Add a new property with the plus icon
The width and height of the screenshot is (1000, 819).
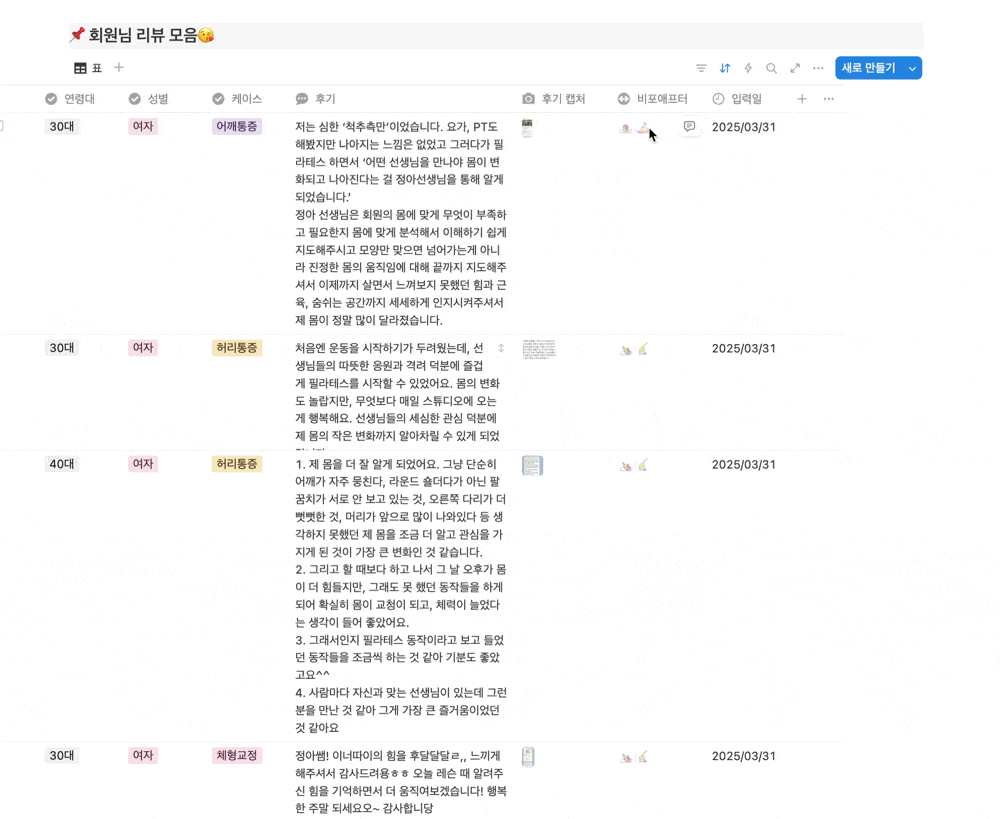click(x=804, y=99)
